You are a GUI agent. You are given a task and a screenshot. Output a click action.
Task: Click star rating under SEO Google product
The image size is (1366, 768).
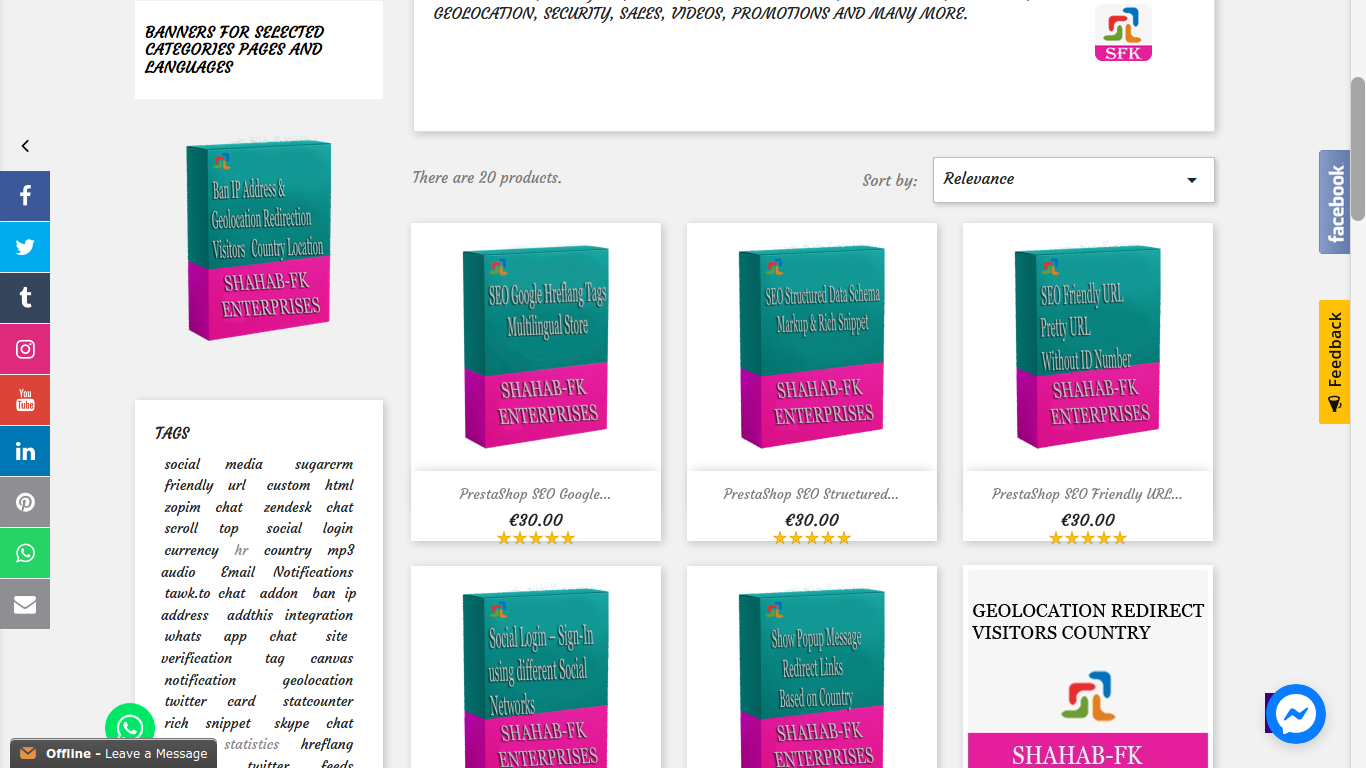click(536, 538)
